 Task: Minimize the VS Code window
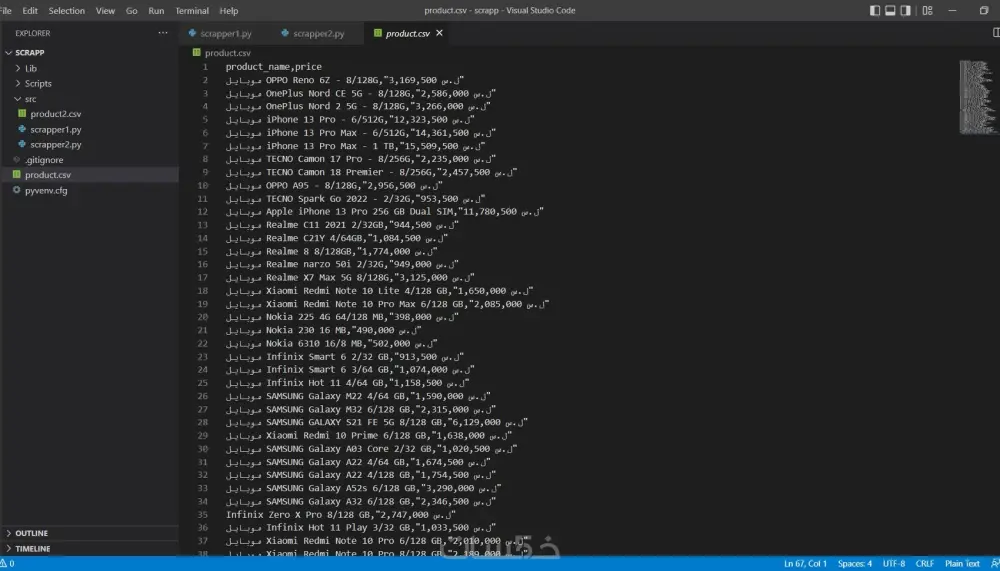click(x=953, y=11)
